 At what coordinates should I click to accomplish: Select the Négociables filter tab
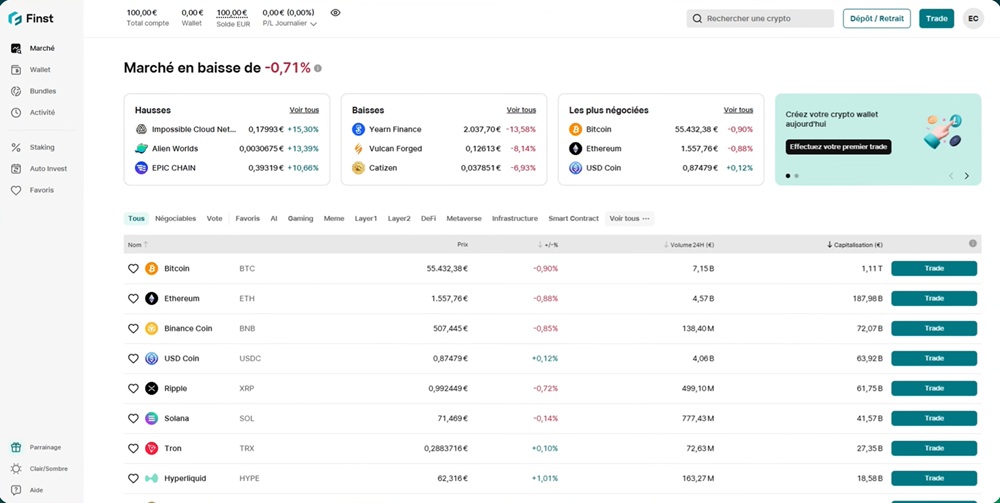[175, 219]
